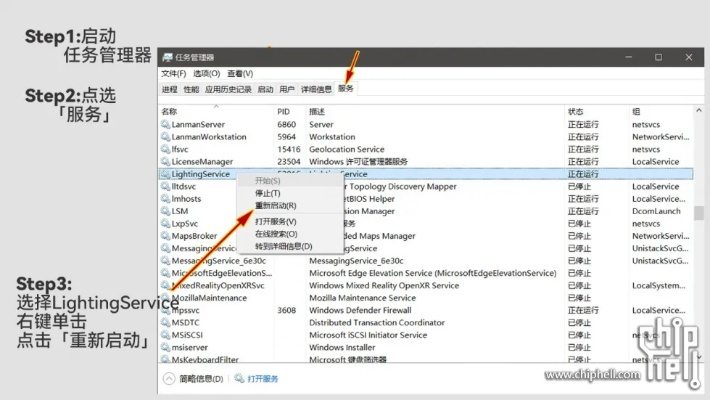Viewport: 710px width, 400px height.
Task: Click the 打开服务 link at bottom
Action: coord(263,379)
